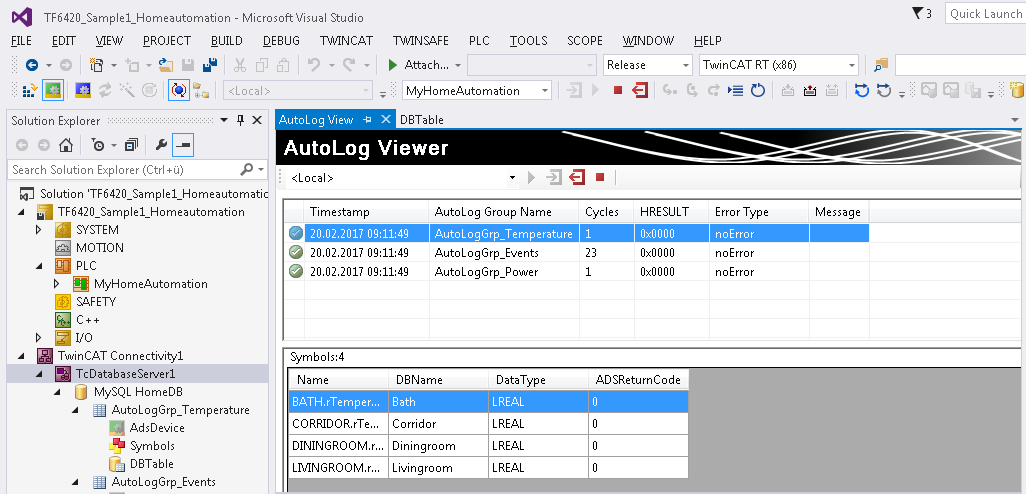Click the Solution Explorer Home icon

tap(65, 145)
